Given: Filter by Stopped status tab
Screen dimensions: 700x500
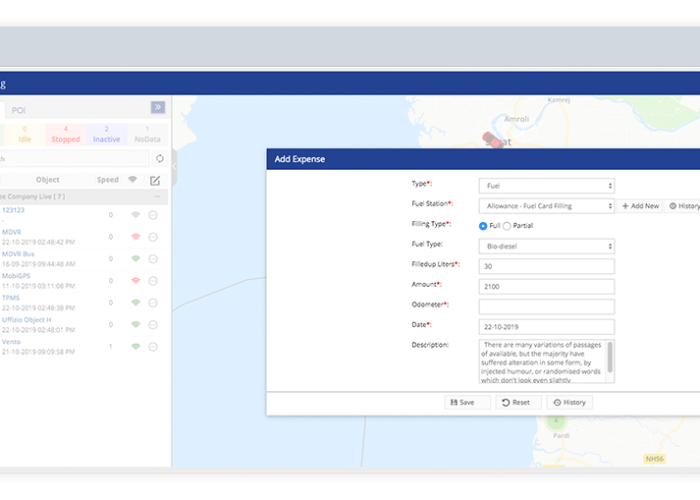Looking at the screenshot, I should [65, 134].
